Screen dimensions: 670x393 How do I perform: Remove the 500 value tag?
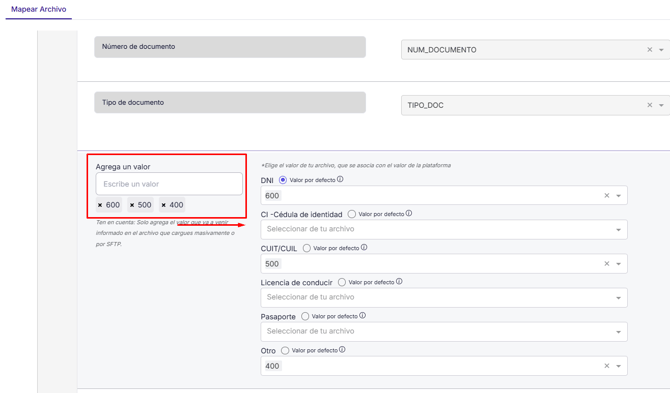click(x=132, y=205)
